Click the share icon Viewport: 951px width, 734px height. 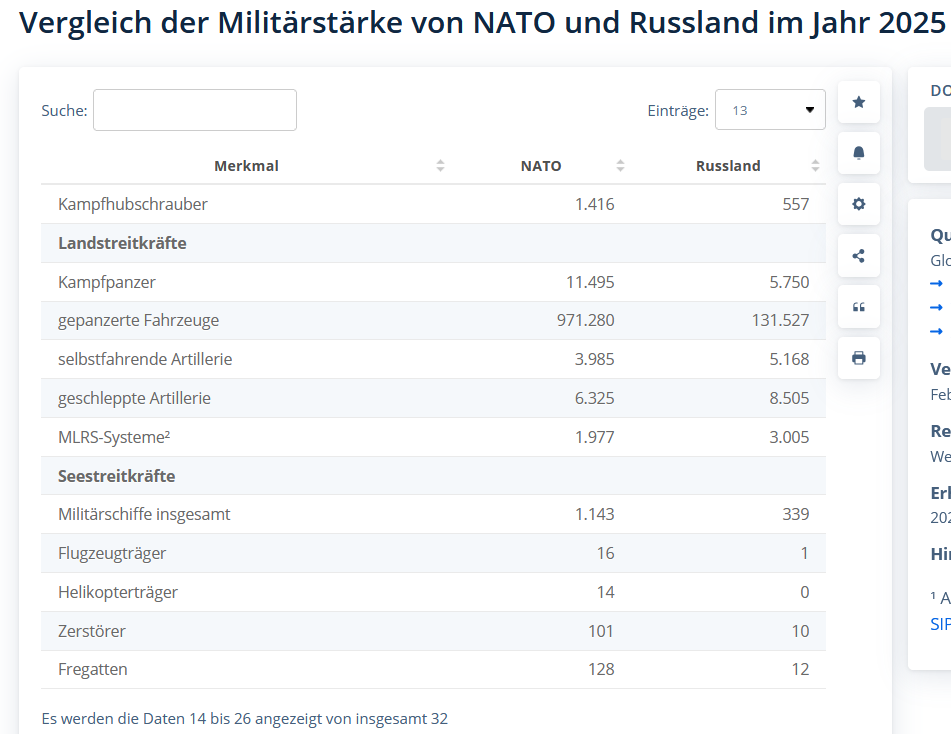858,255
